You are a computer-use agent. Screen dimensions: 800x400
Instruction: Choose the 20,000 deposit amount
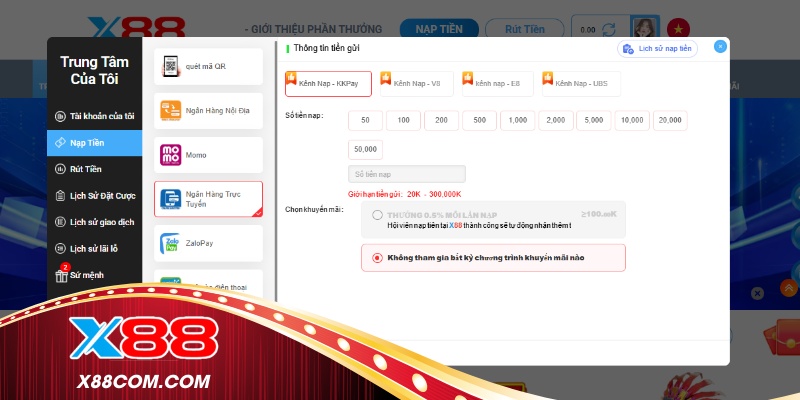coord(670,120)
